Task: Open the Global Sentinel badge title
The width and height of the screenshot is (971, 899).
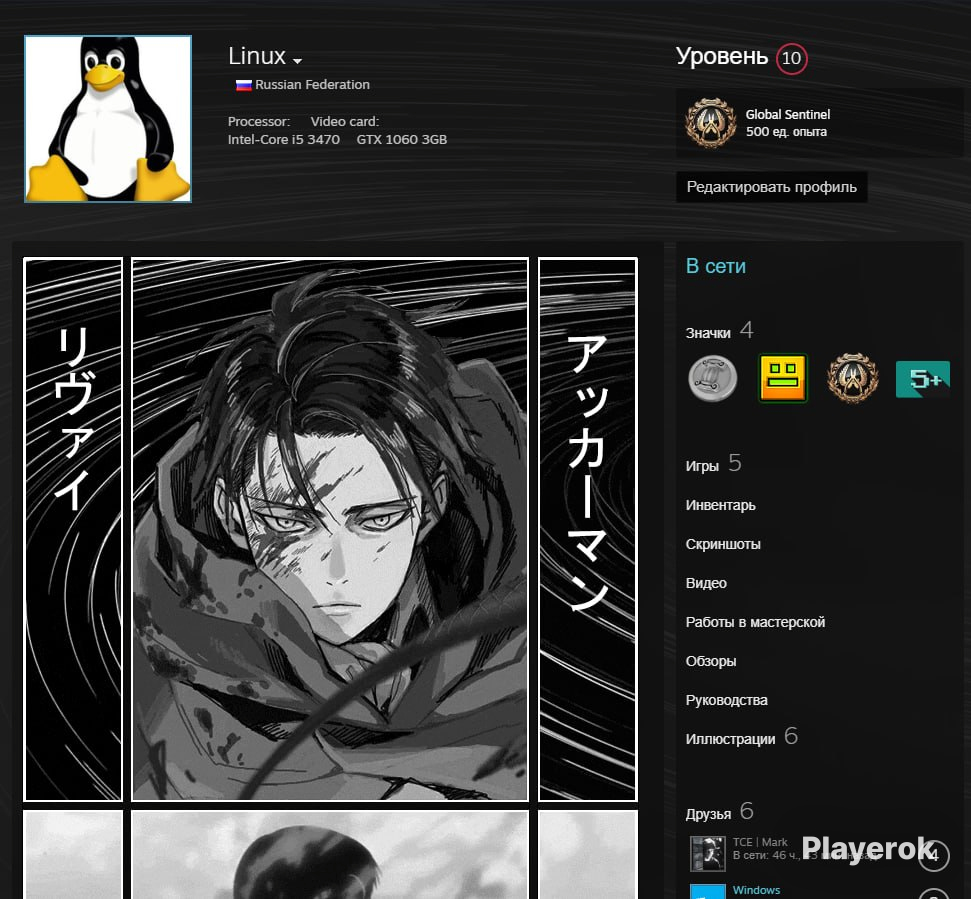Action: click(x=788, y=115)
